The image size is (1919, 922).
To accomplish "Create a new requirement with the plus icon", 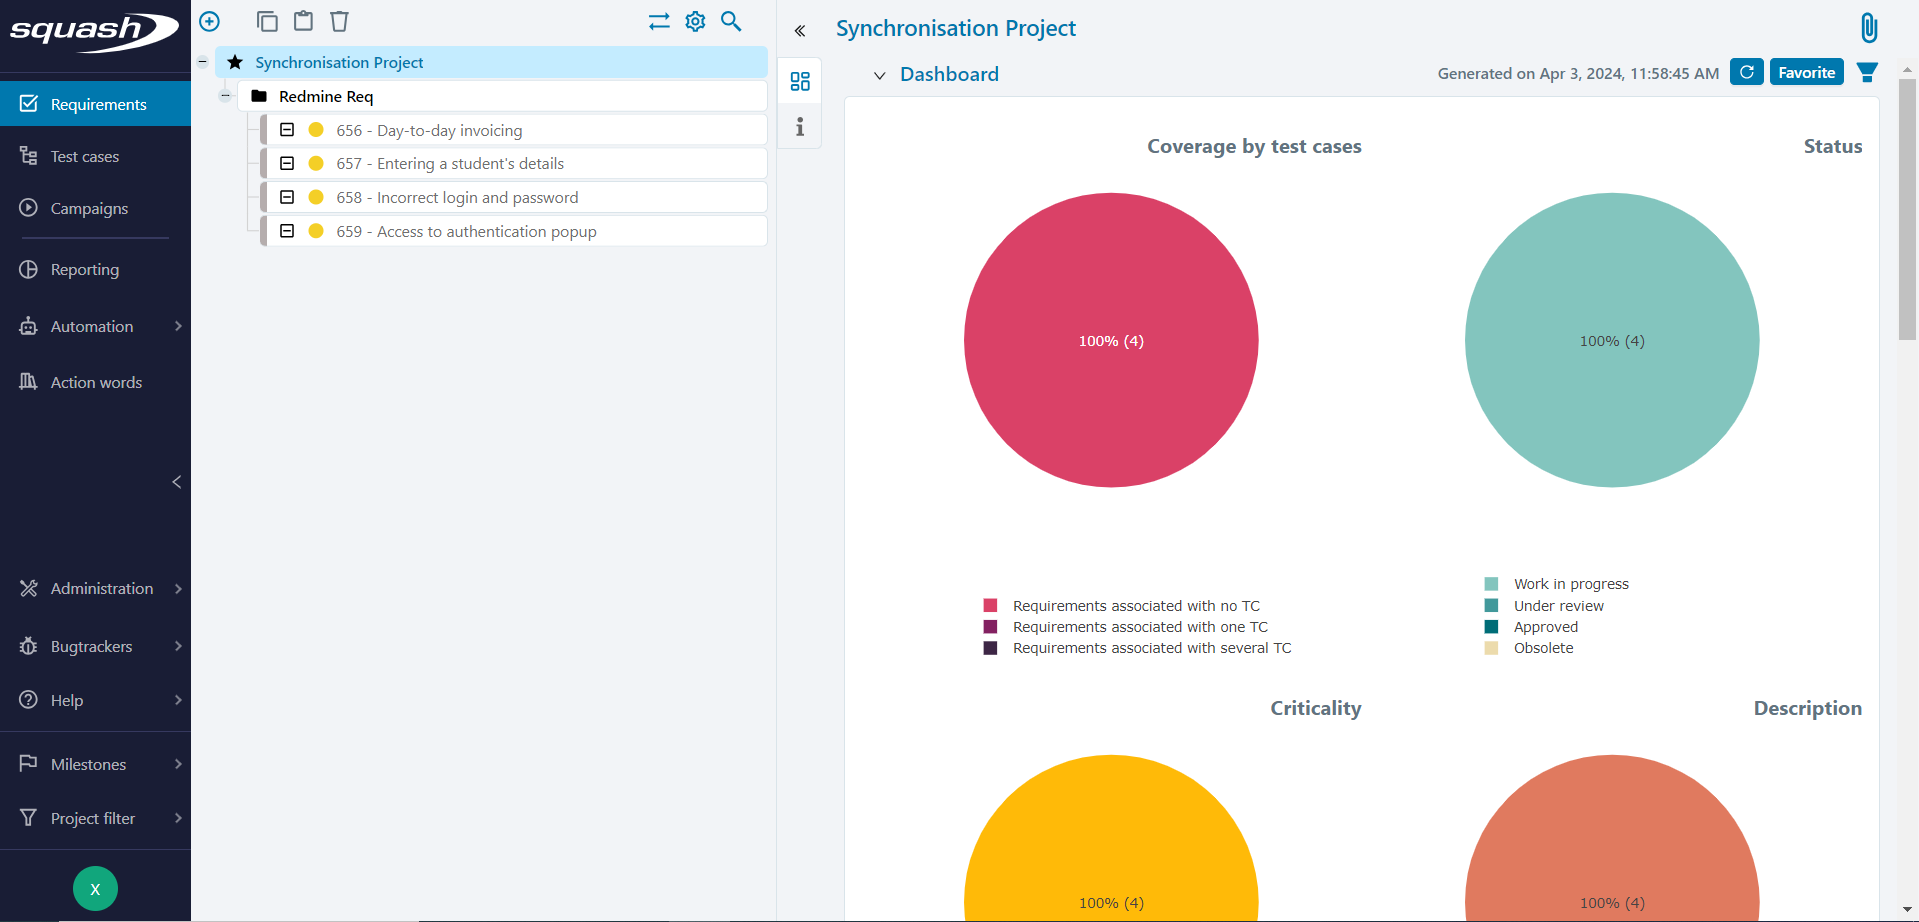I will click(x=209, y=21).
